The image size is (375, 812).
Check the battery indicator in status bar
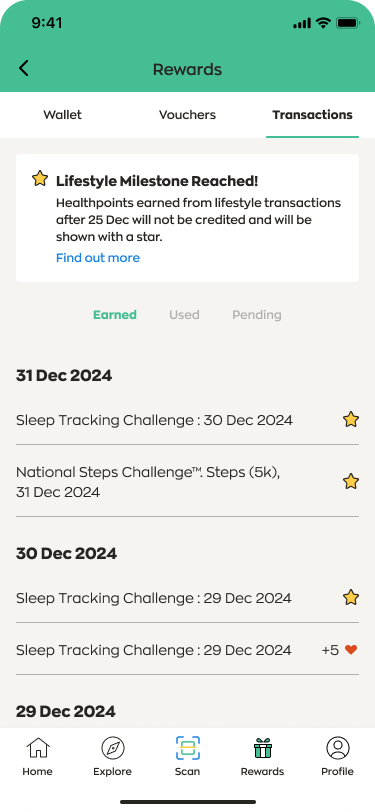(x=348, y=23)
